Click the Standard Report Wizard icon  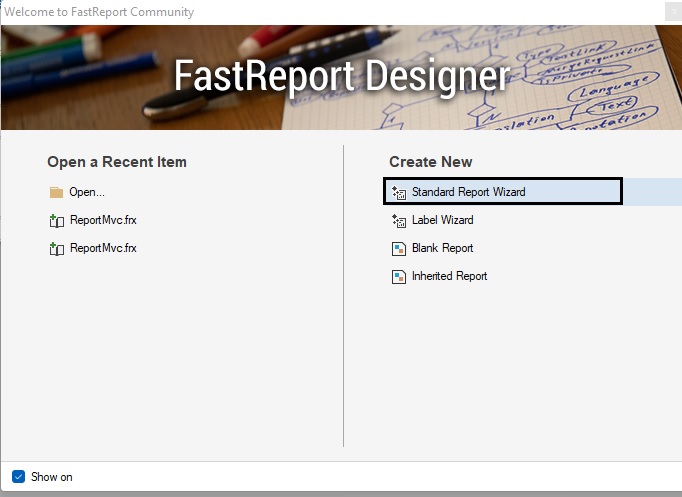pos(398,192)
